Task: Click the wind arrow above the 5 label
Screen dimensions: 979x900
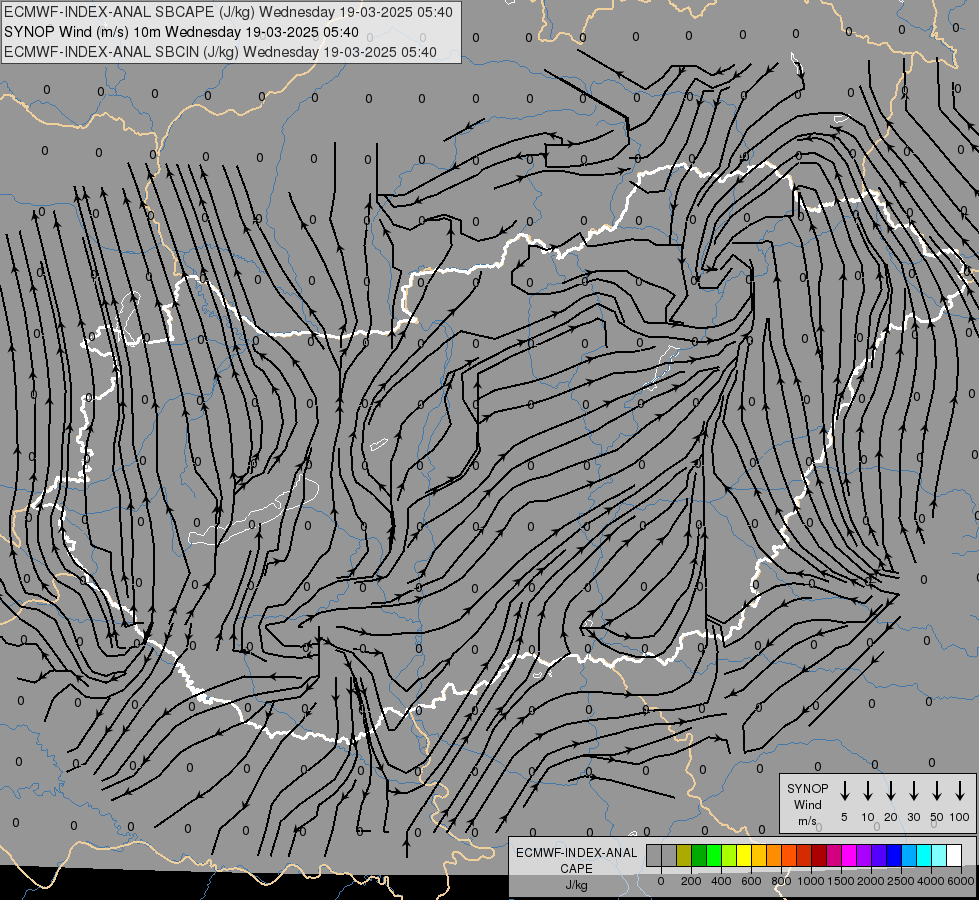Action: 845,791
